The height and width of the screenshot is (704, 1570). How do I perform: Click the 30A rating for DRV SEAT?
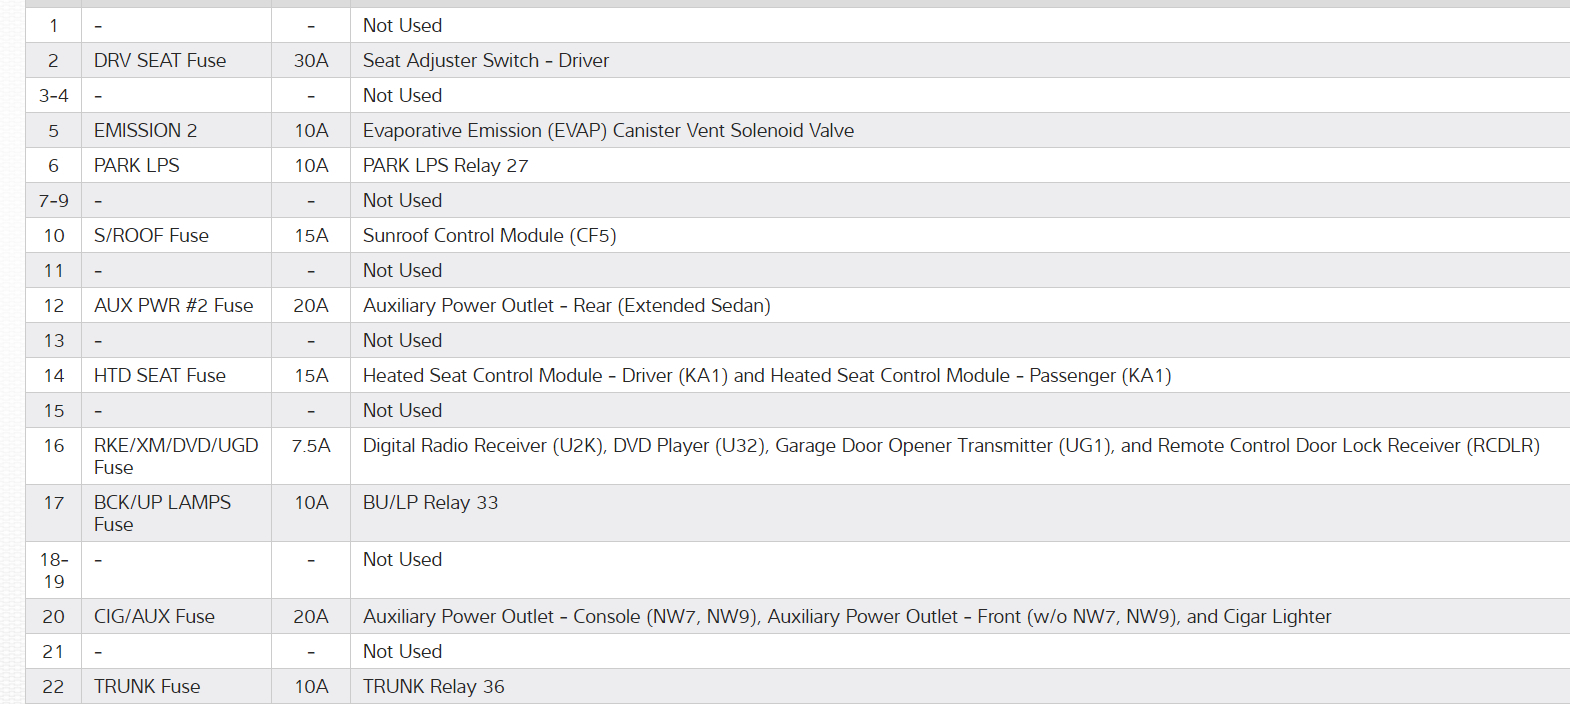(311, 60)
